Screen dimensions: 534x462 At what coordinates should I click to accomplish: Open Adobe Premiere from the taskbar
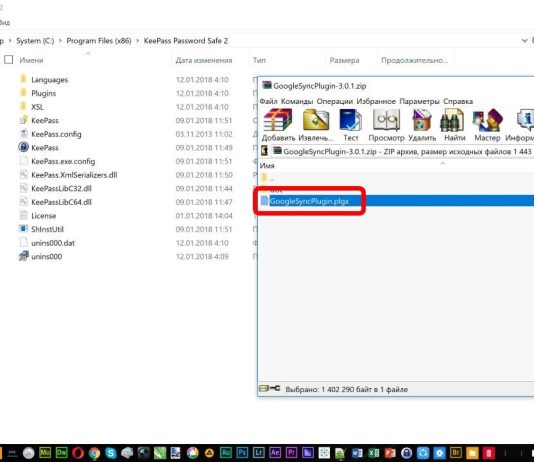tap(291, 453)
